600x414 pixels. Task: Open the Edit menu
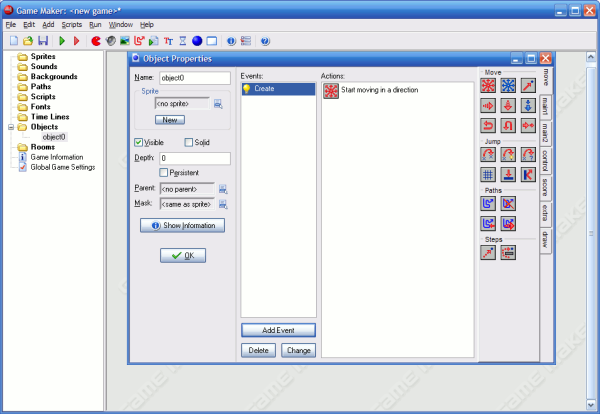(29, 25)
